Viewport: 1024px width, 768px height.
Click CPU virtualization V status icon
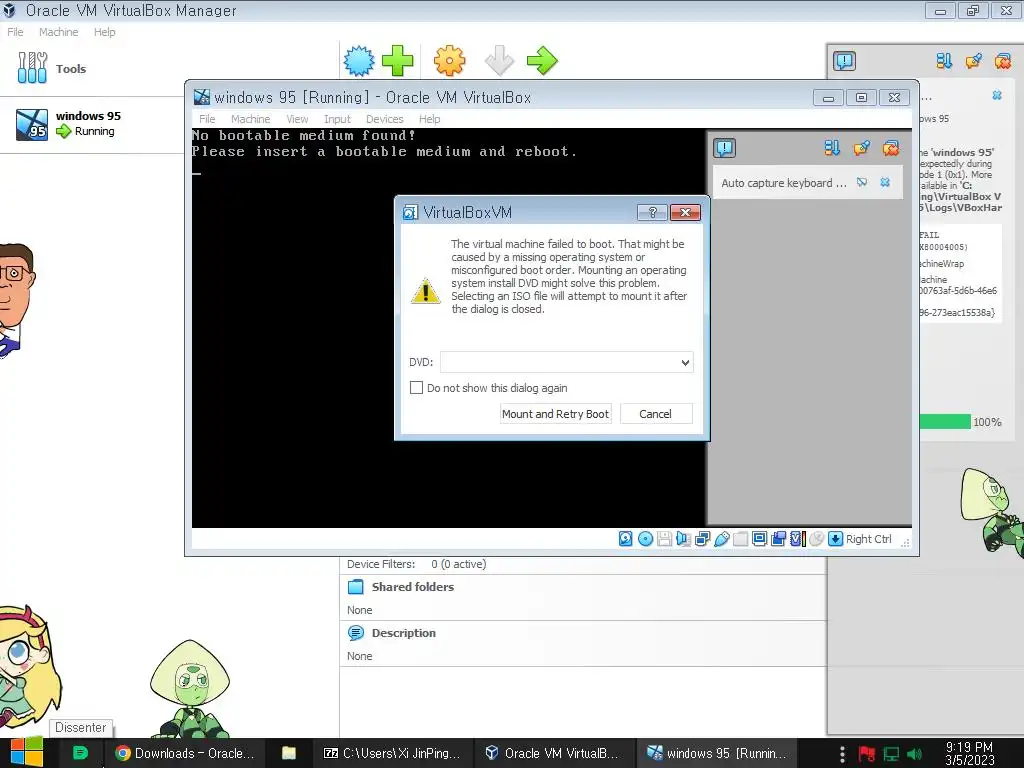(797, 539)
